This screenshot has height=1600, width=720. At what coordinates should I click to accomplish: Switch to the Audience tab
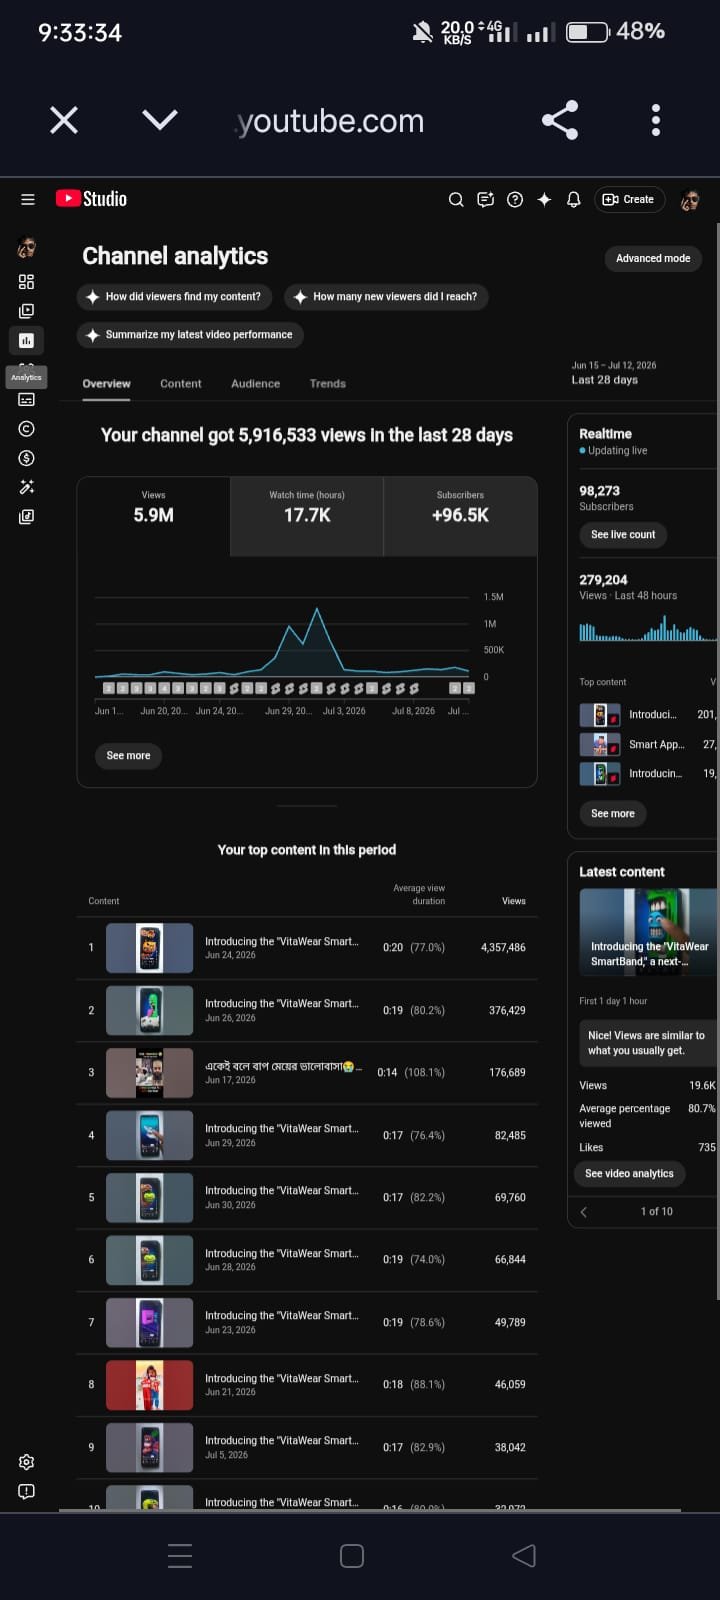[256, 384]
